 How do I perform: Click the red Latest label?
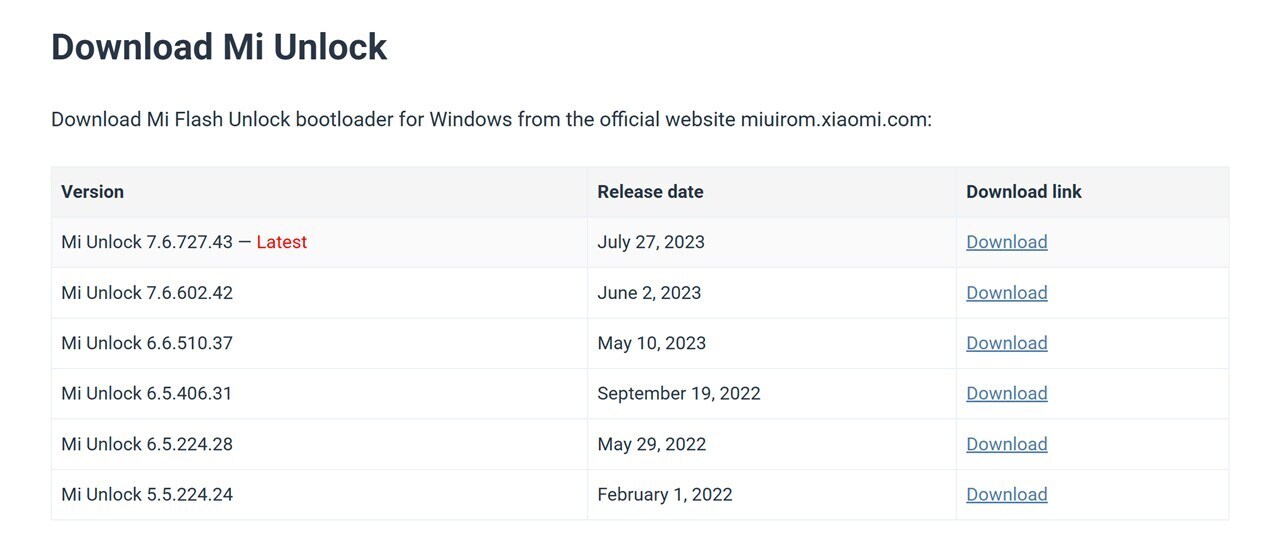coord(281,242)
